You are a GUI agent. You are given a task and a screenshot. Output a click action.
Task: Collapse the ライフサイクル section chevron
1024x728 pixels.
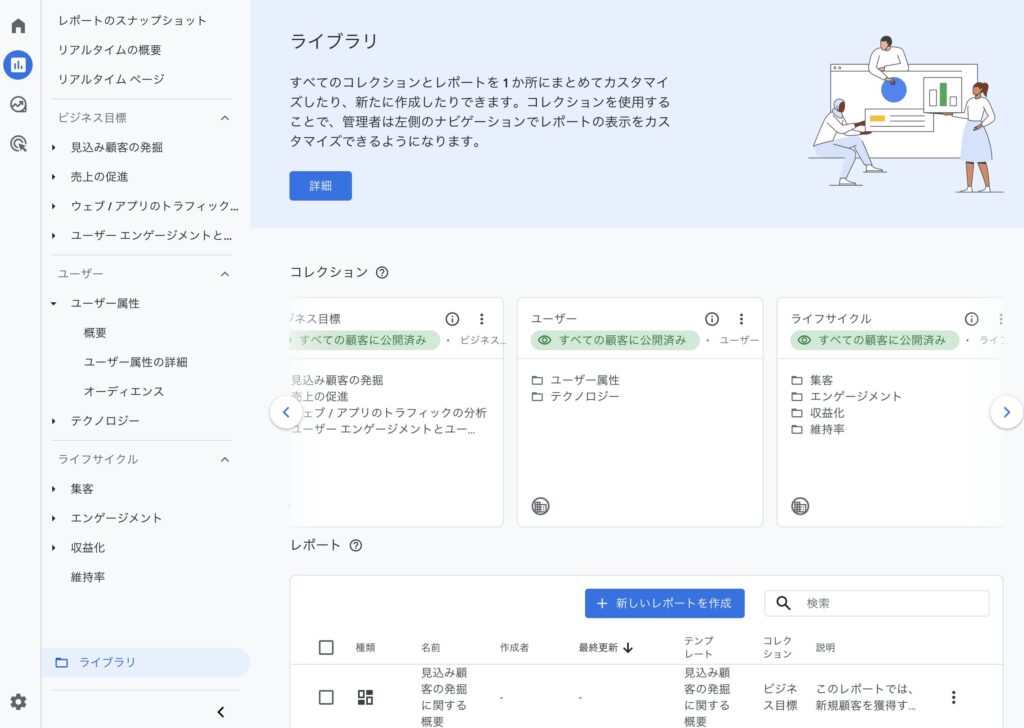(x=224, y=459)
